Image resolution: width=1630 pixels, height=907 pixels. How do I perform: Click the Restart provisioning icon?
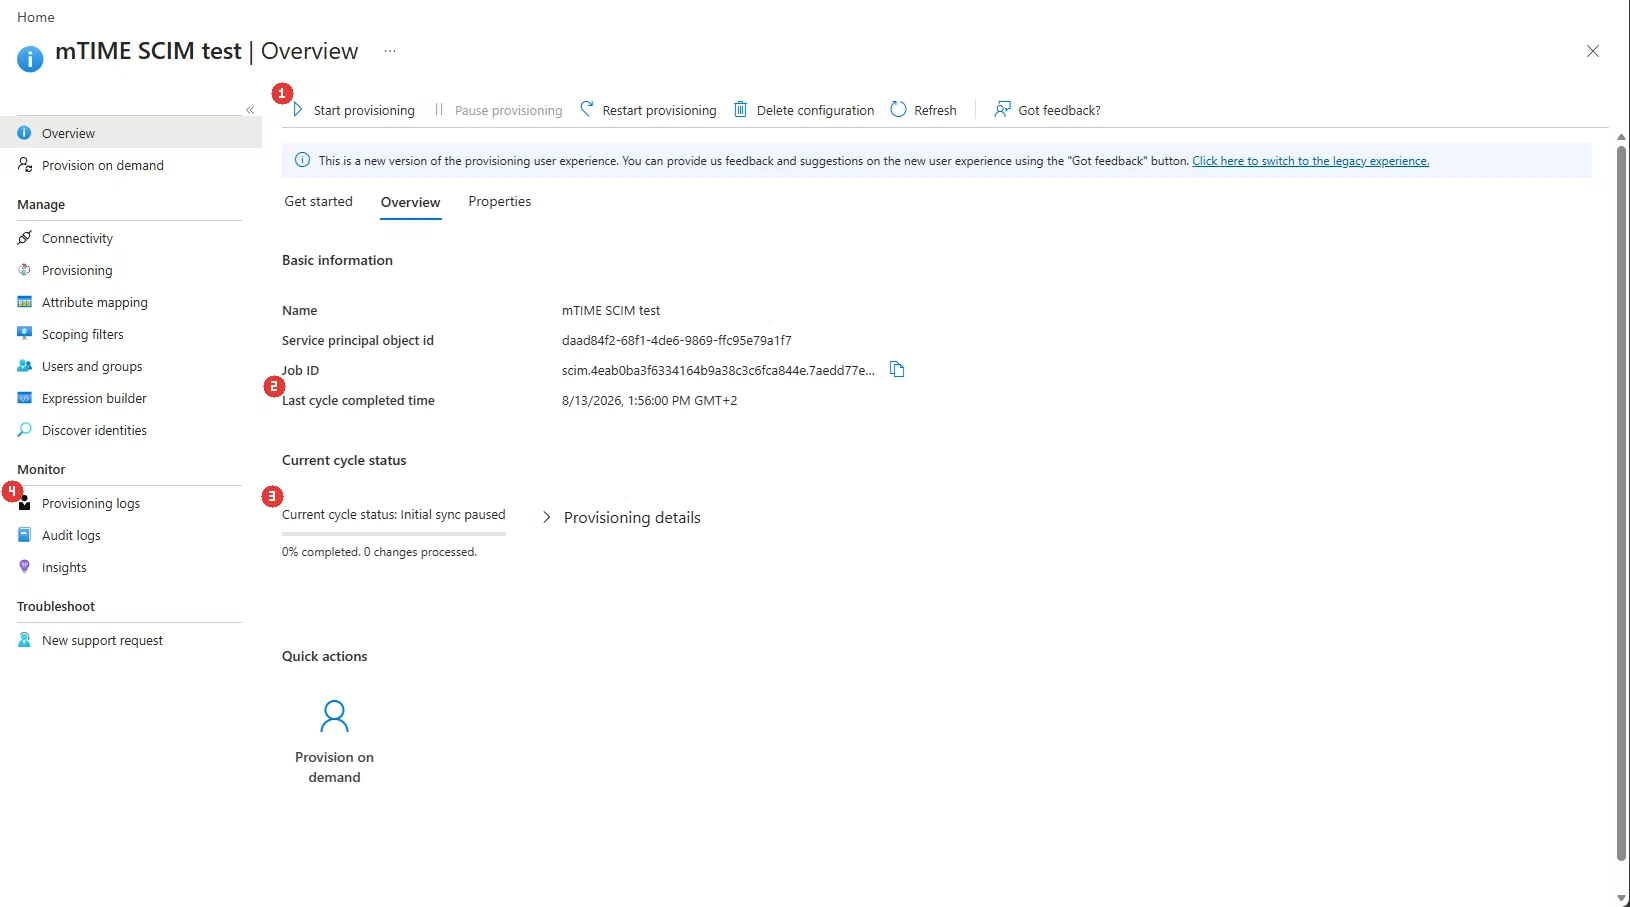587,109
